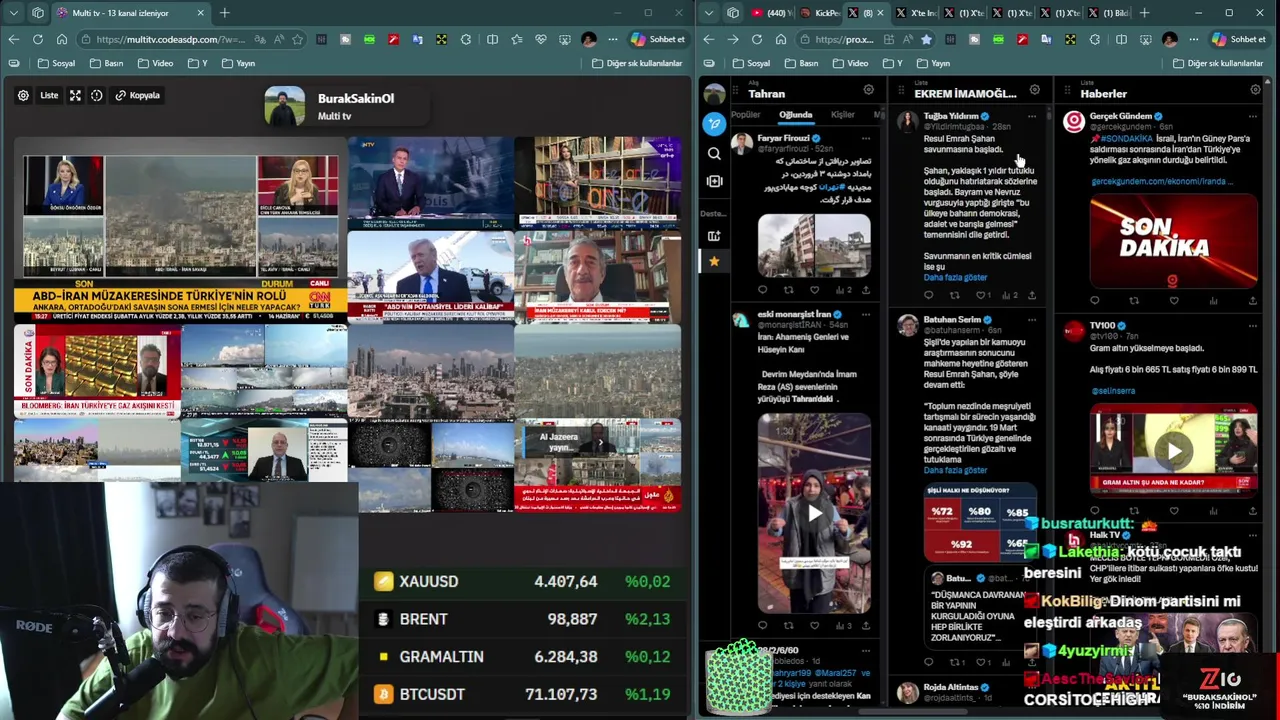This screenshot has height=720, width=1280.
Task: Open SON DAKİKA image in Gerçek Gündem post
Action: tap(1174, 242)
